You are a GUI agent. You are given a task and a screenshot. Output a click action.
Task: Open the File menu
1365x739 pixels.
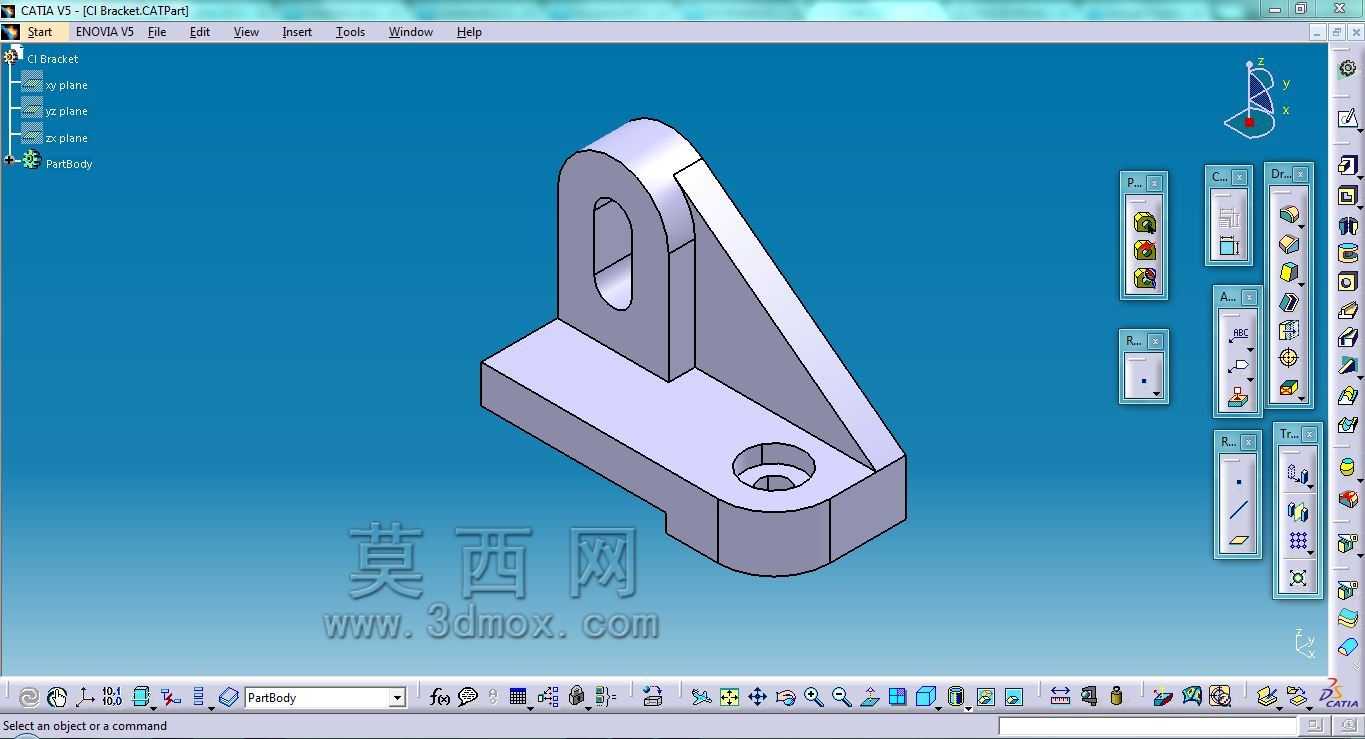coord(157,32)
